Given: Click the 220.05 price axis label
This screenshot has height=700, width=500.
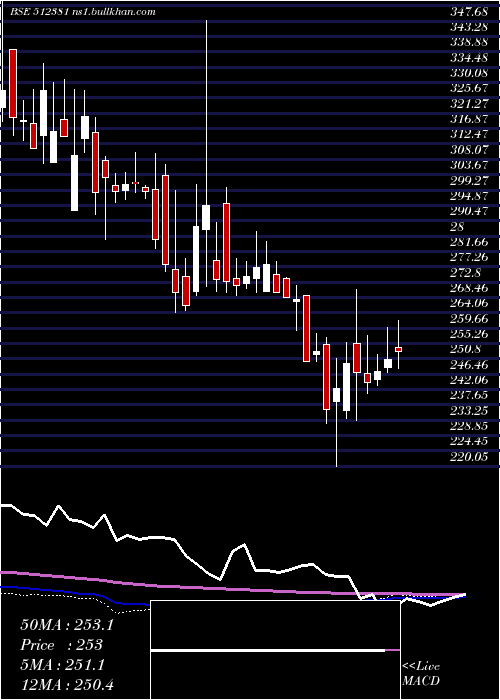Looking at the screenshot, I should tap(468, 456).
